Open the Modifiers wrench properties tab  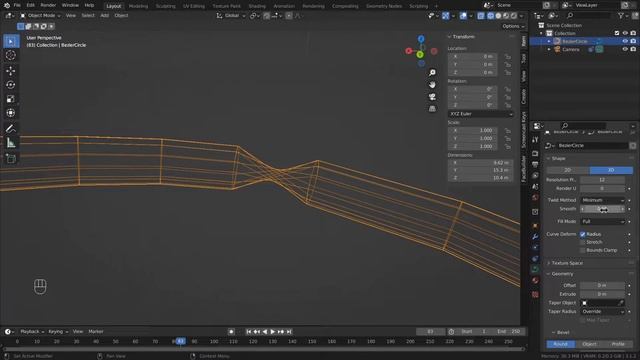[535, 237]
